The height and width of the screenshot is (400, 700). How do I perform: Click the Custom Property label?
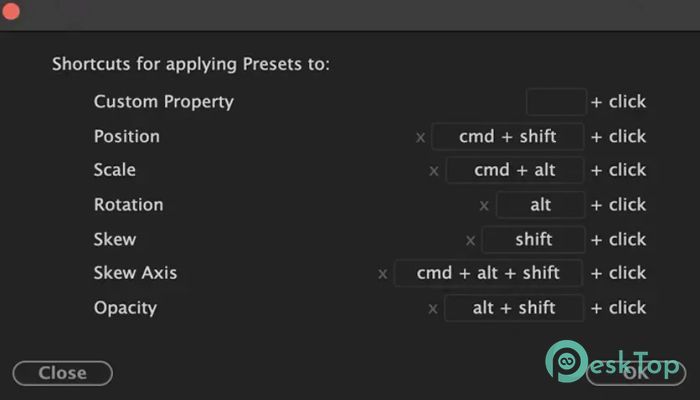coord(164,102)
